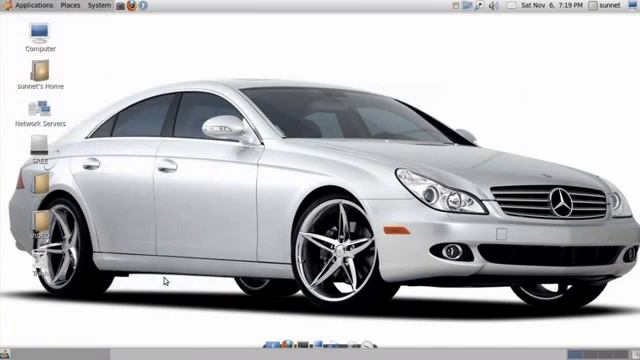Launch Firefox from the top panel
This screenshot has height=360, width=640.
(x=131, y=5)
